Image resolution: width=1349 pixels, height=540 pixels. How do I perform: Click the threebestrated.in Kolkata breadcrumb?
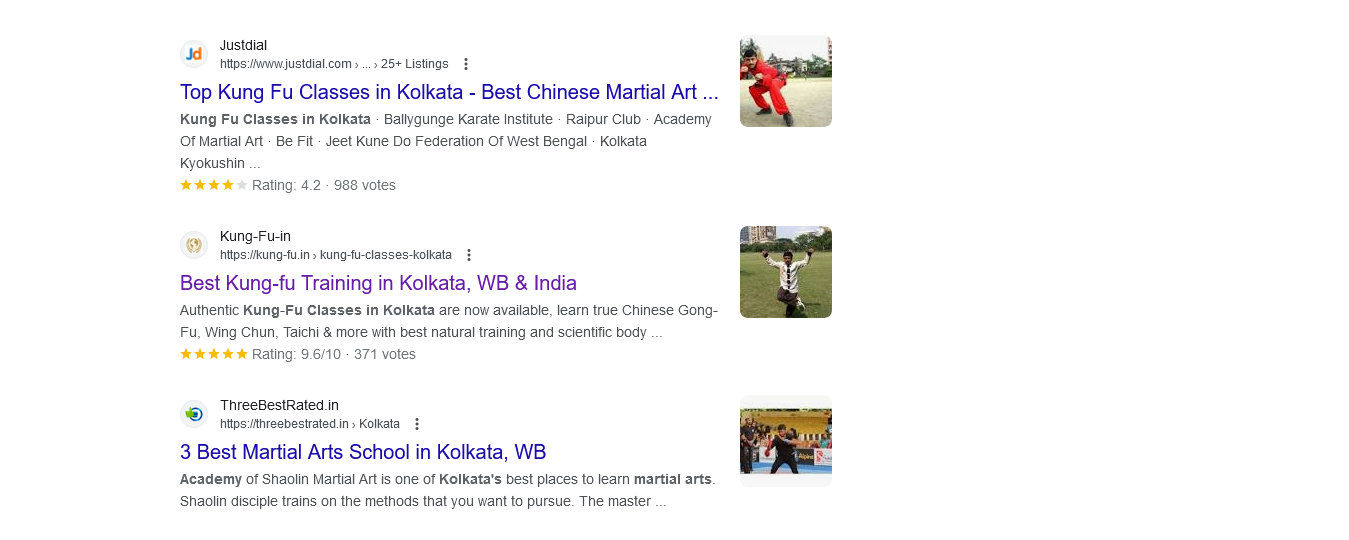tap(310, 424)
